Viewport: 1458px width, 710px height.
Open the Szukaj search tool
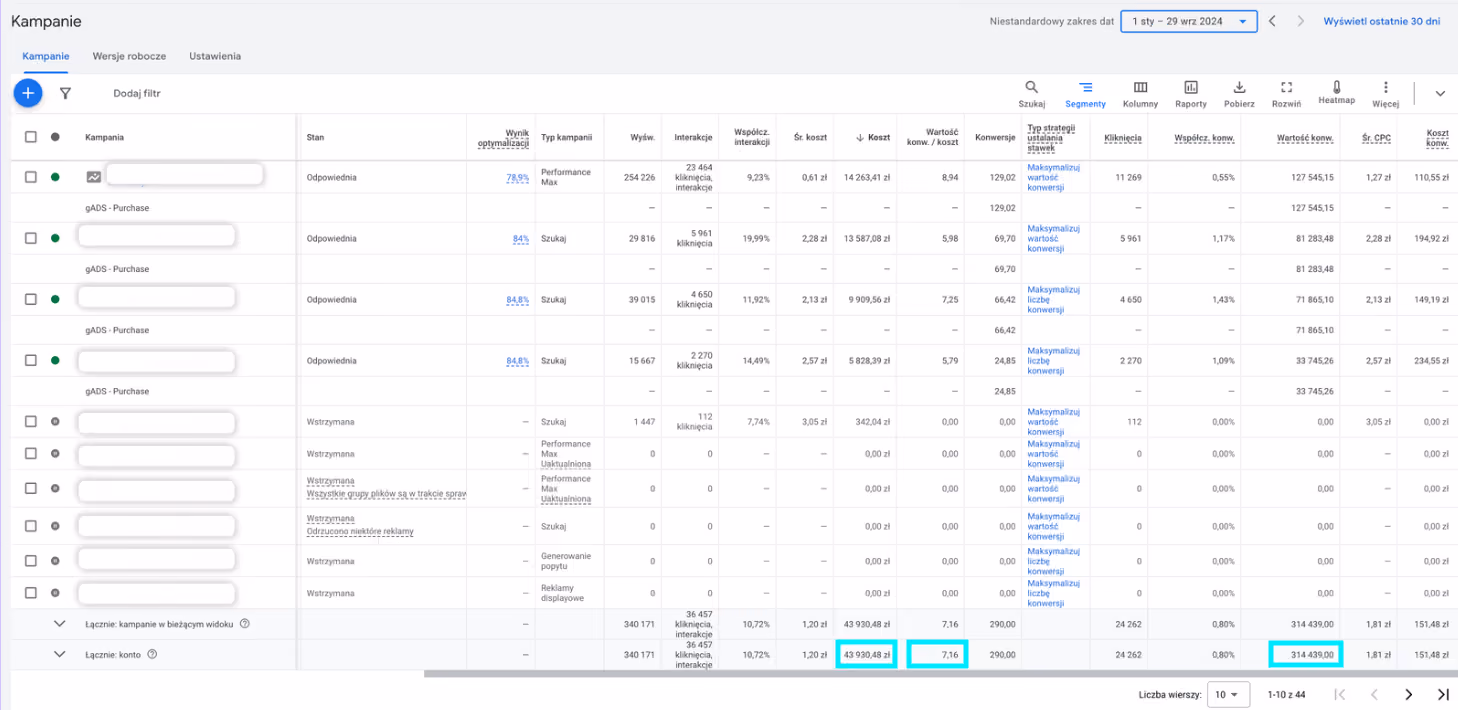[1032, 94]
